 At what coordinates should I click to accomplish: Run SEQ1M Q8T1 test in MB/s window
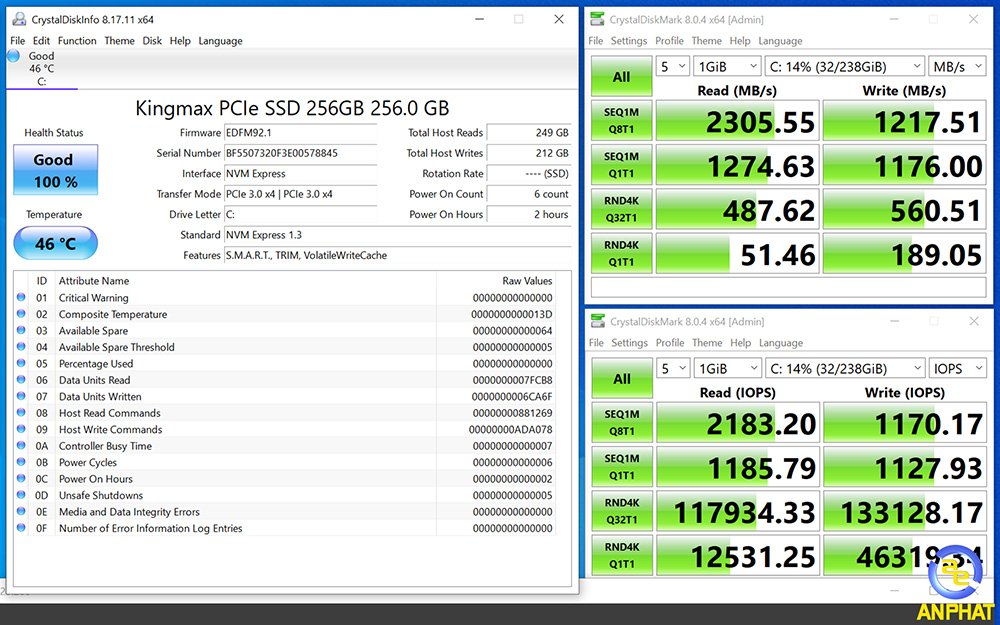pyautogui.click(x=622, y=120)
